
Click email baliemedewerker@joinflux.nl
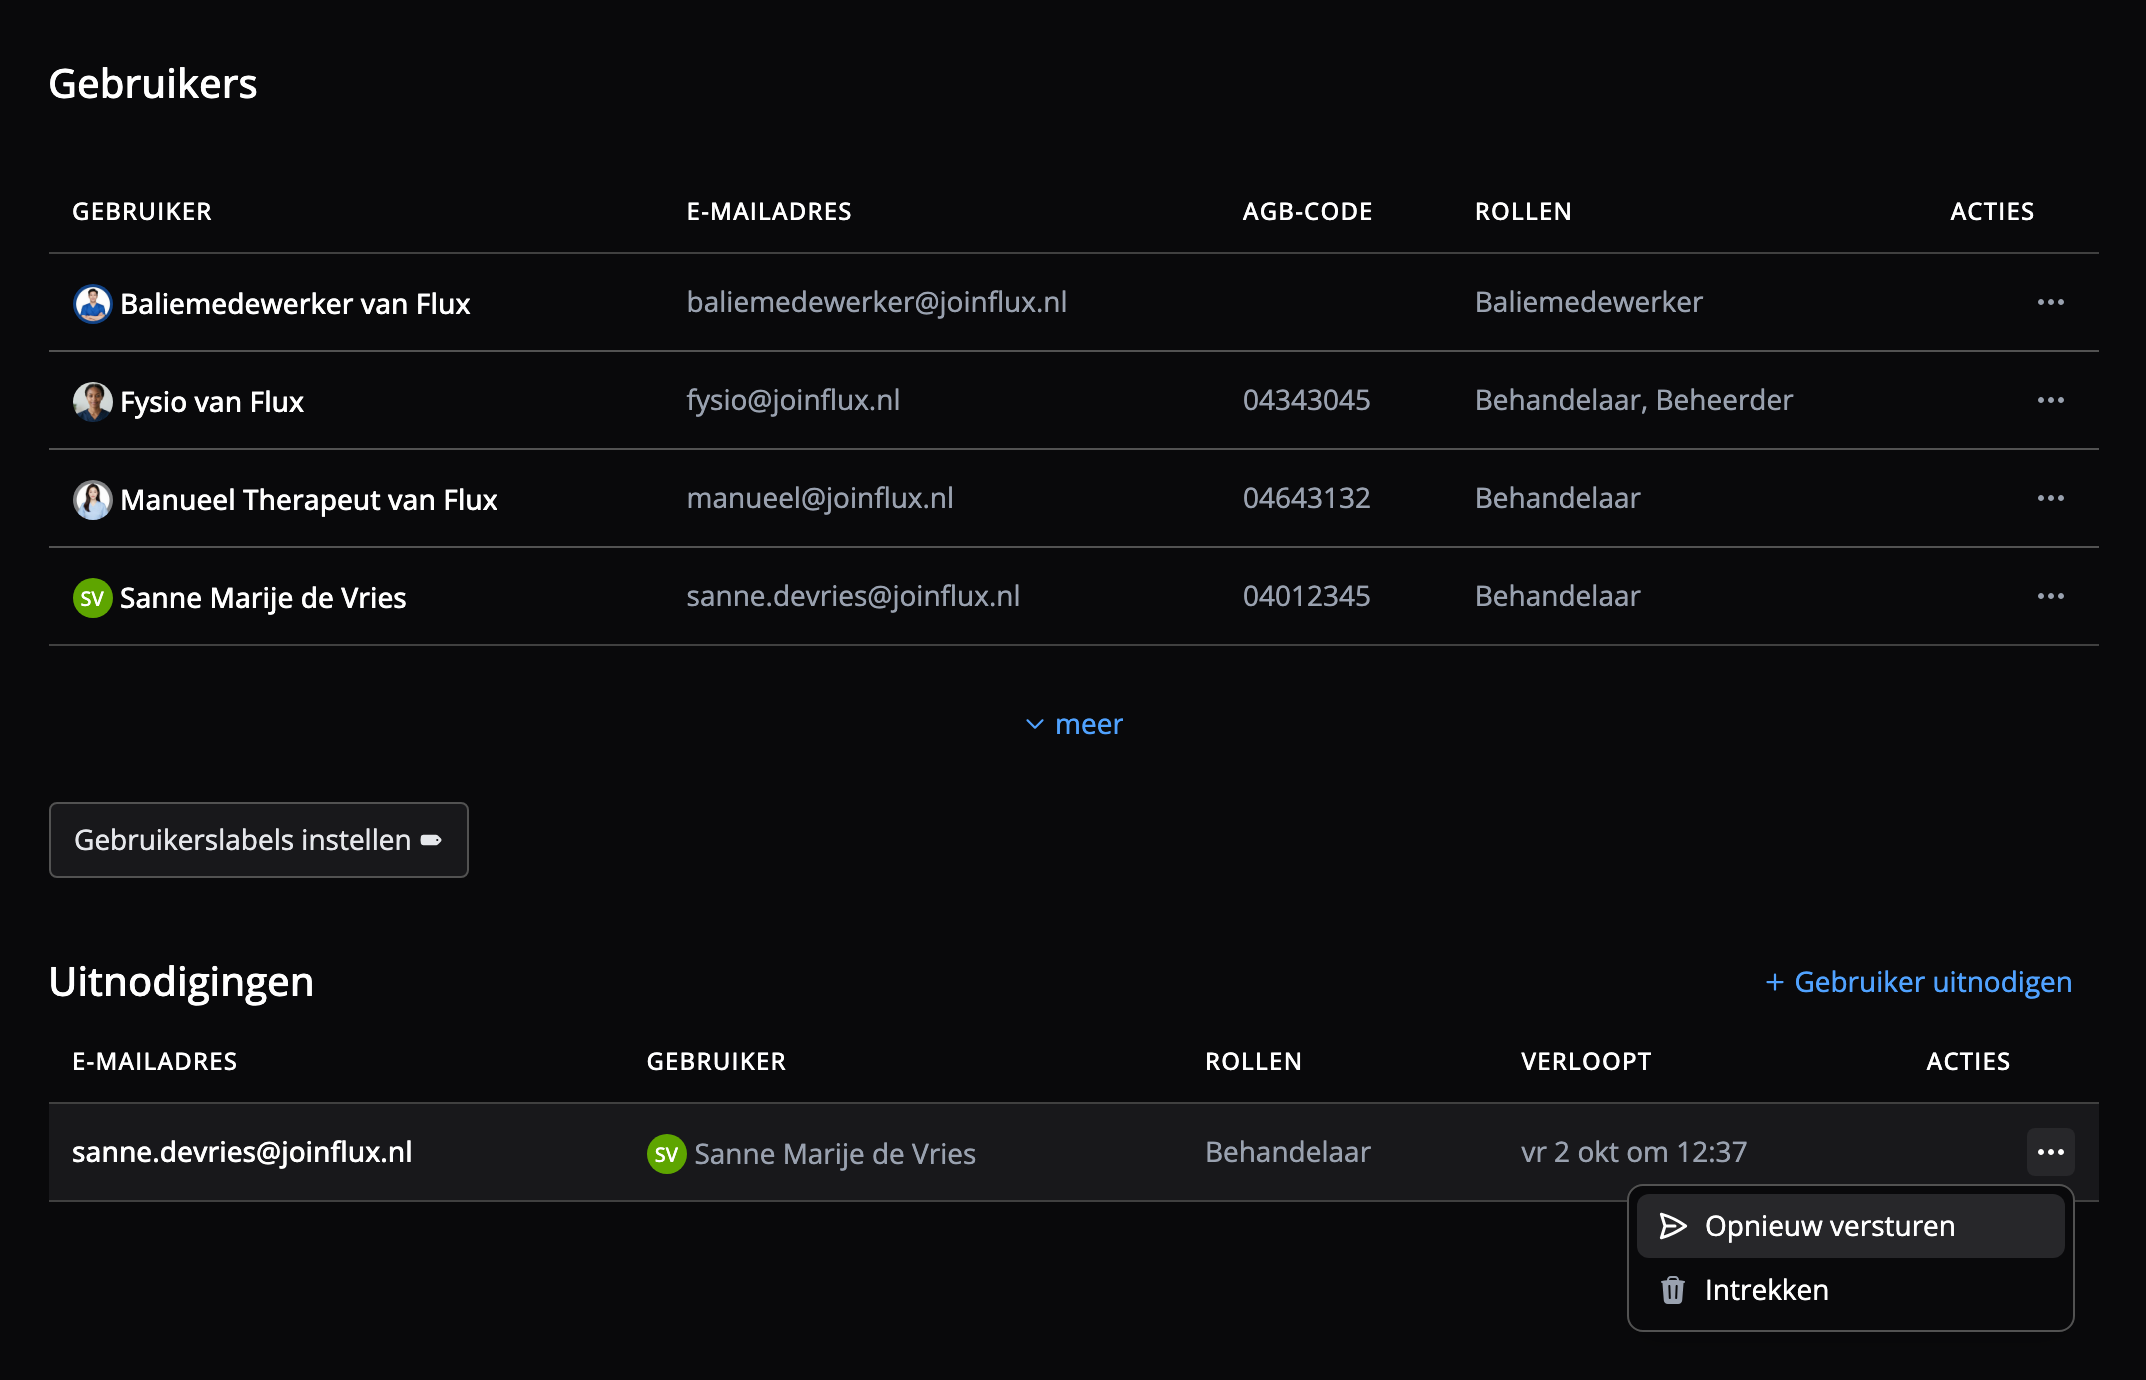point(877,302)
